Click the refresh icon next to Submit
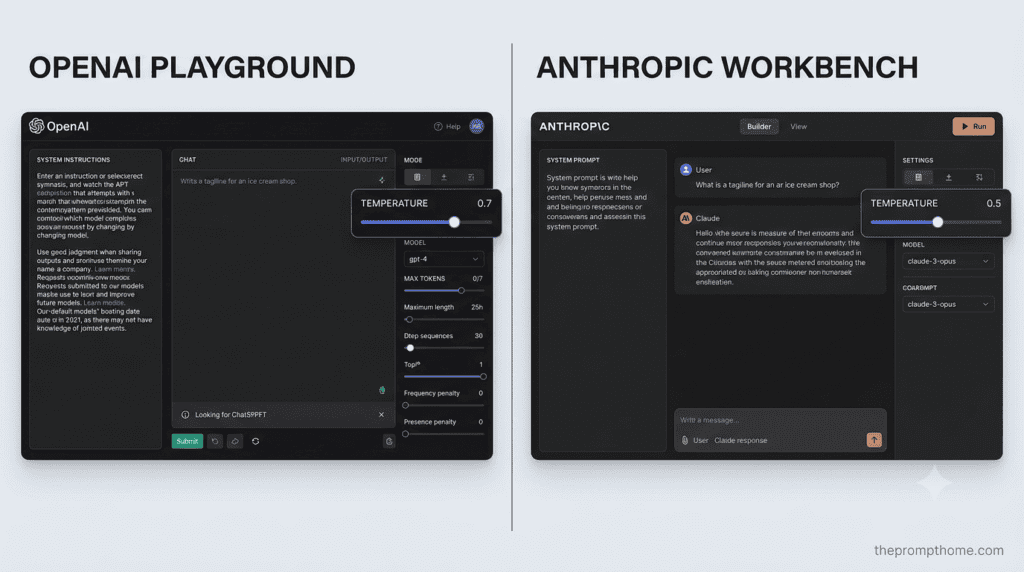This screenshot has width=1024, height=572. pyautogui.click(x=255, y=441)
